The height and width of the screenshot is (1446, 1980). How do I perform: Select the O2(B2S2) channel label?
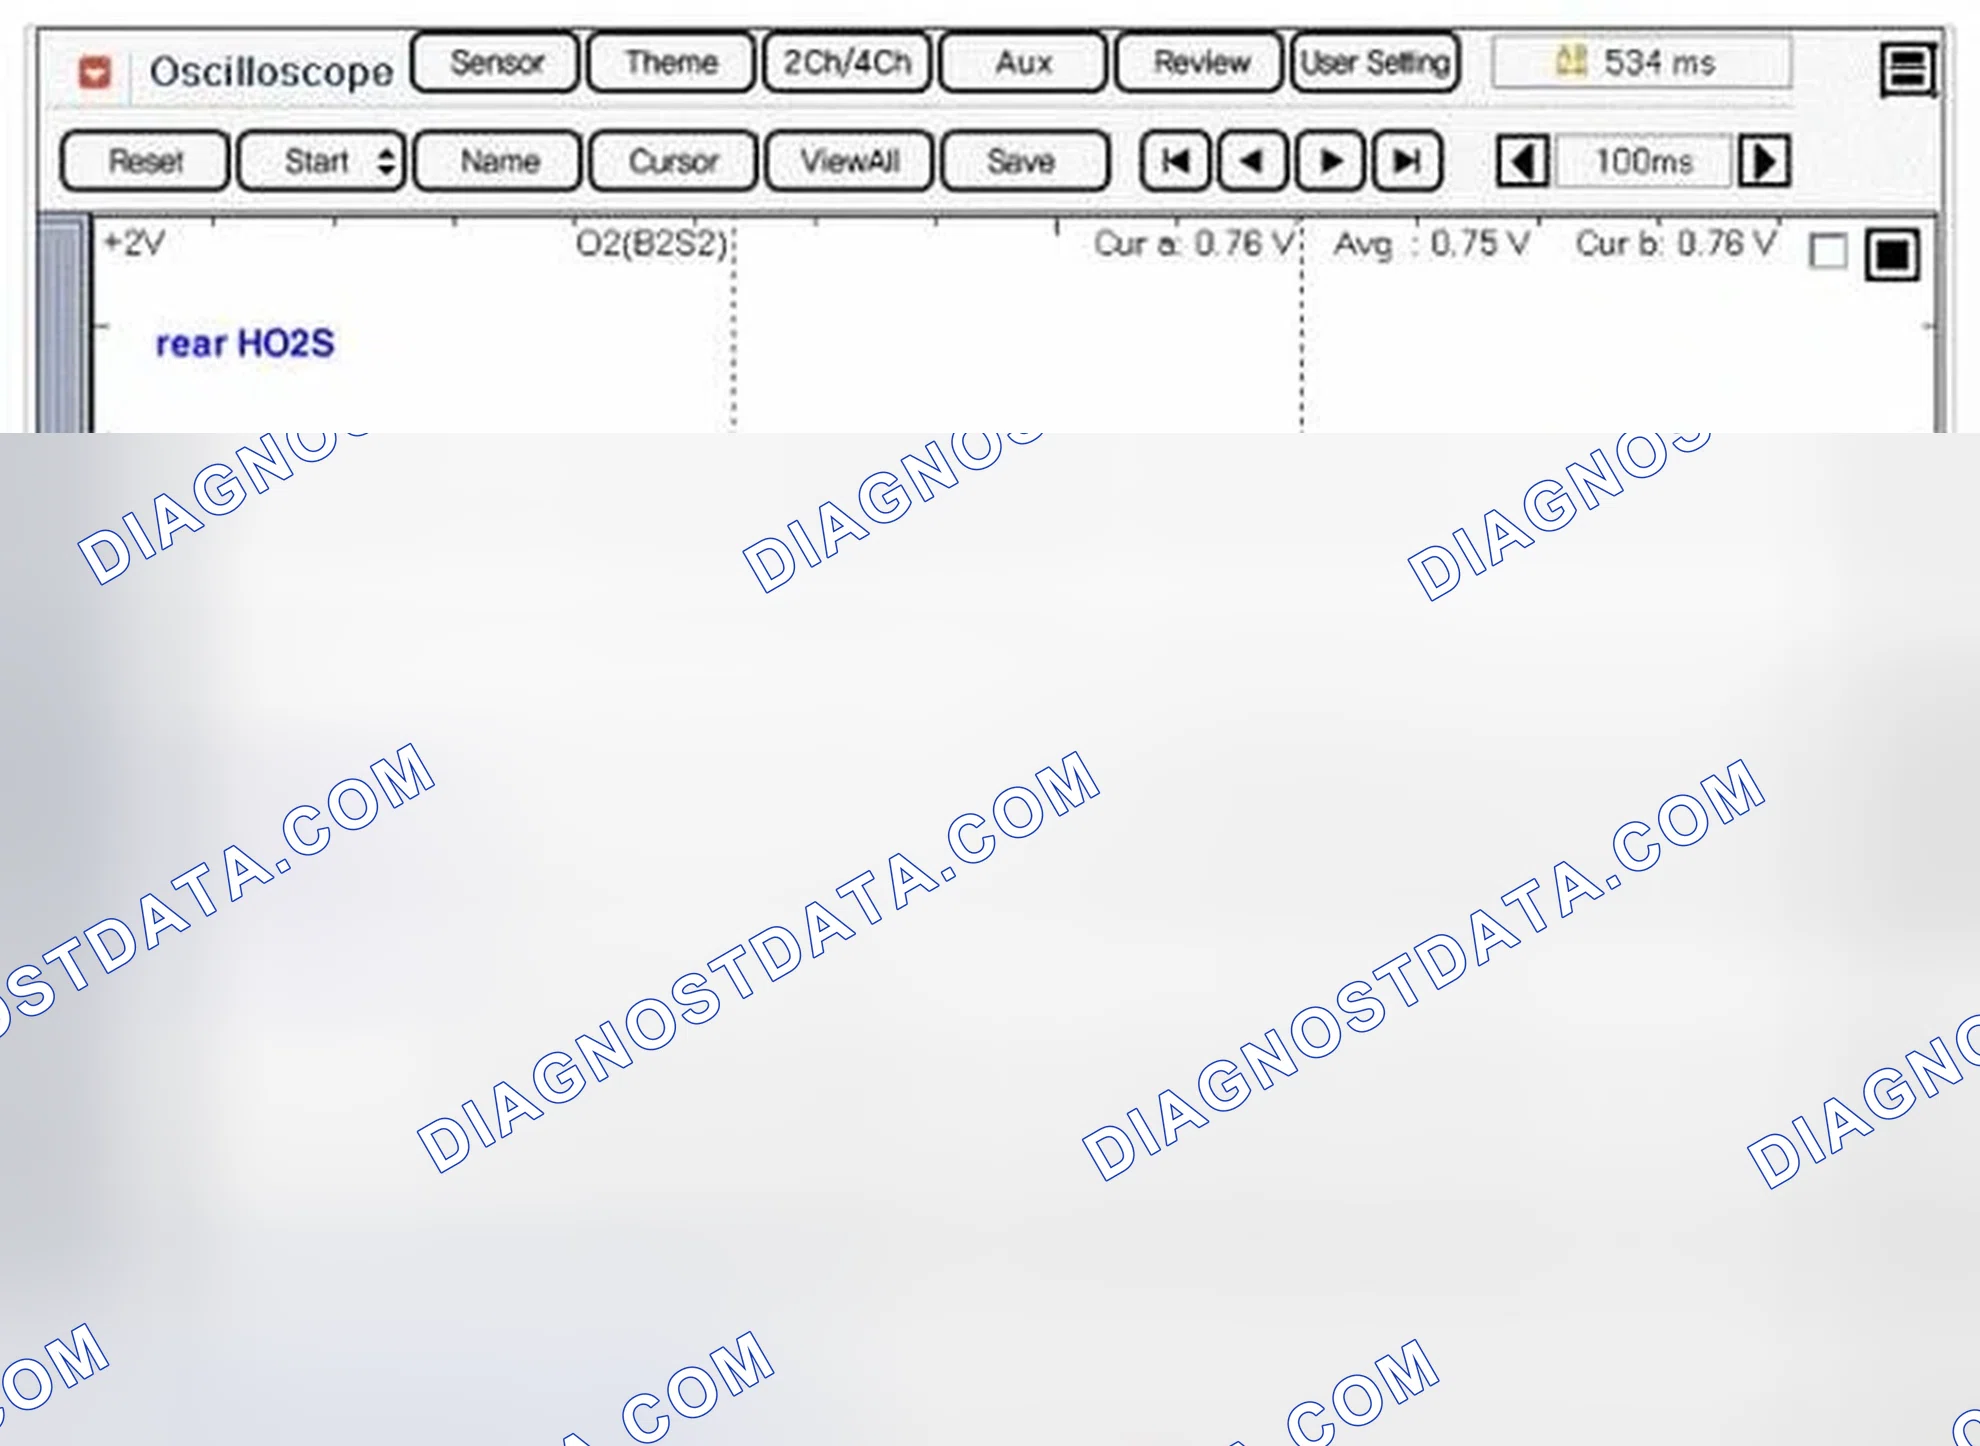(651, 244)
